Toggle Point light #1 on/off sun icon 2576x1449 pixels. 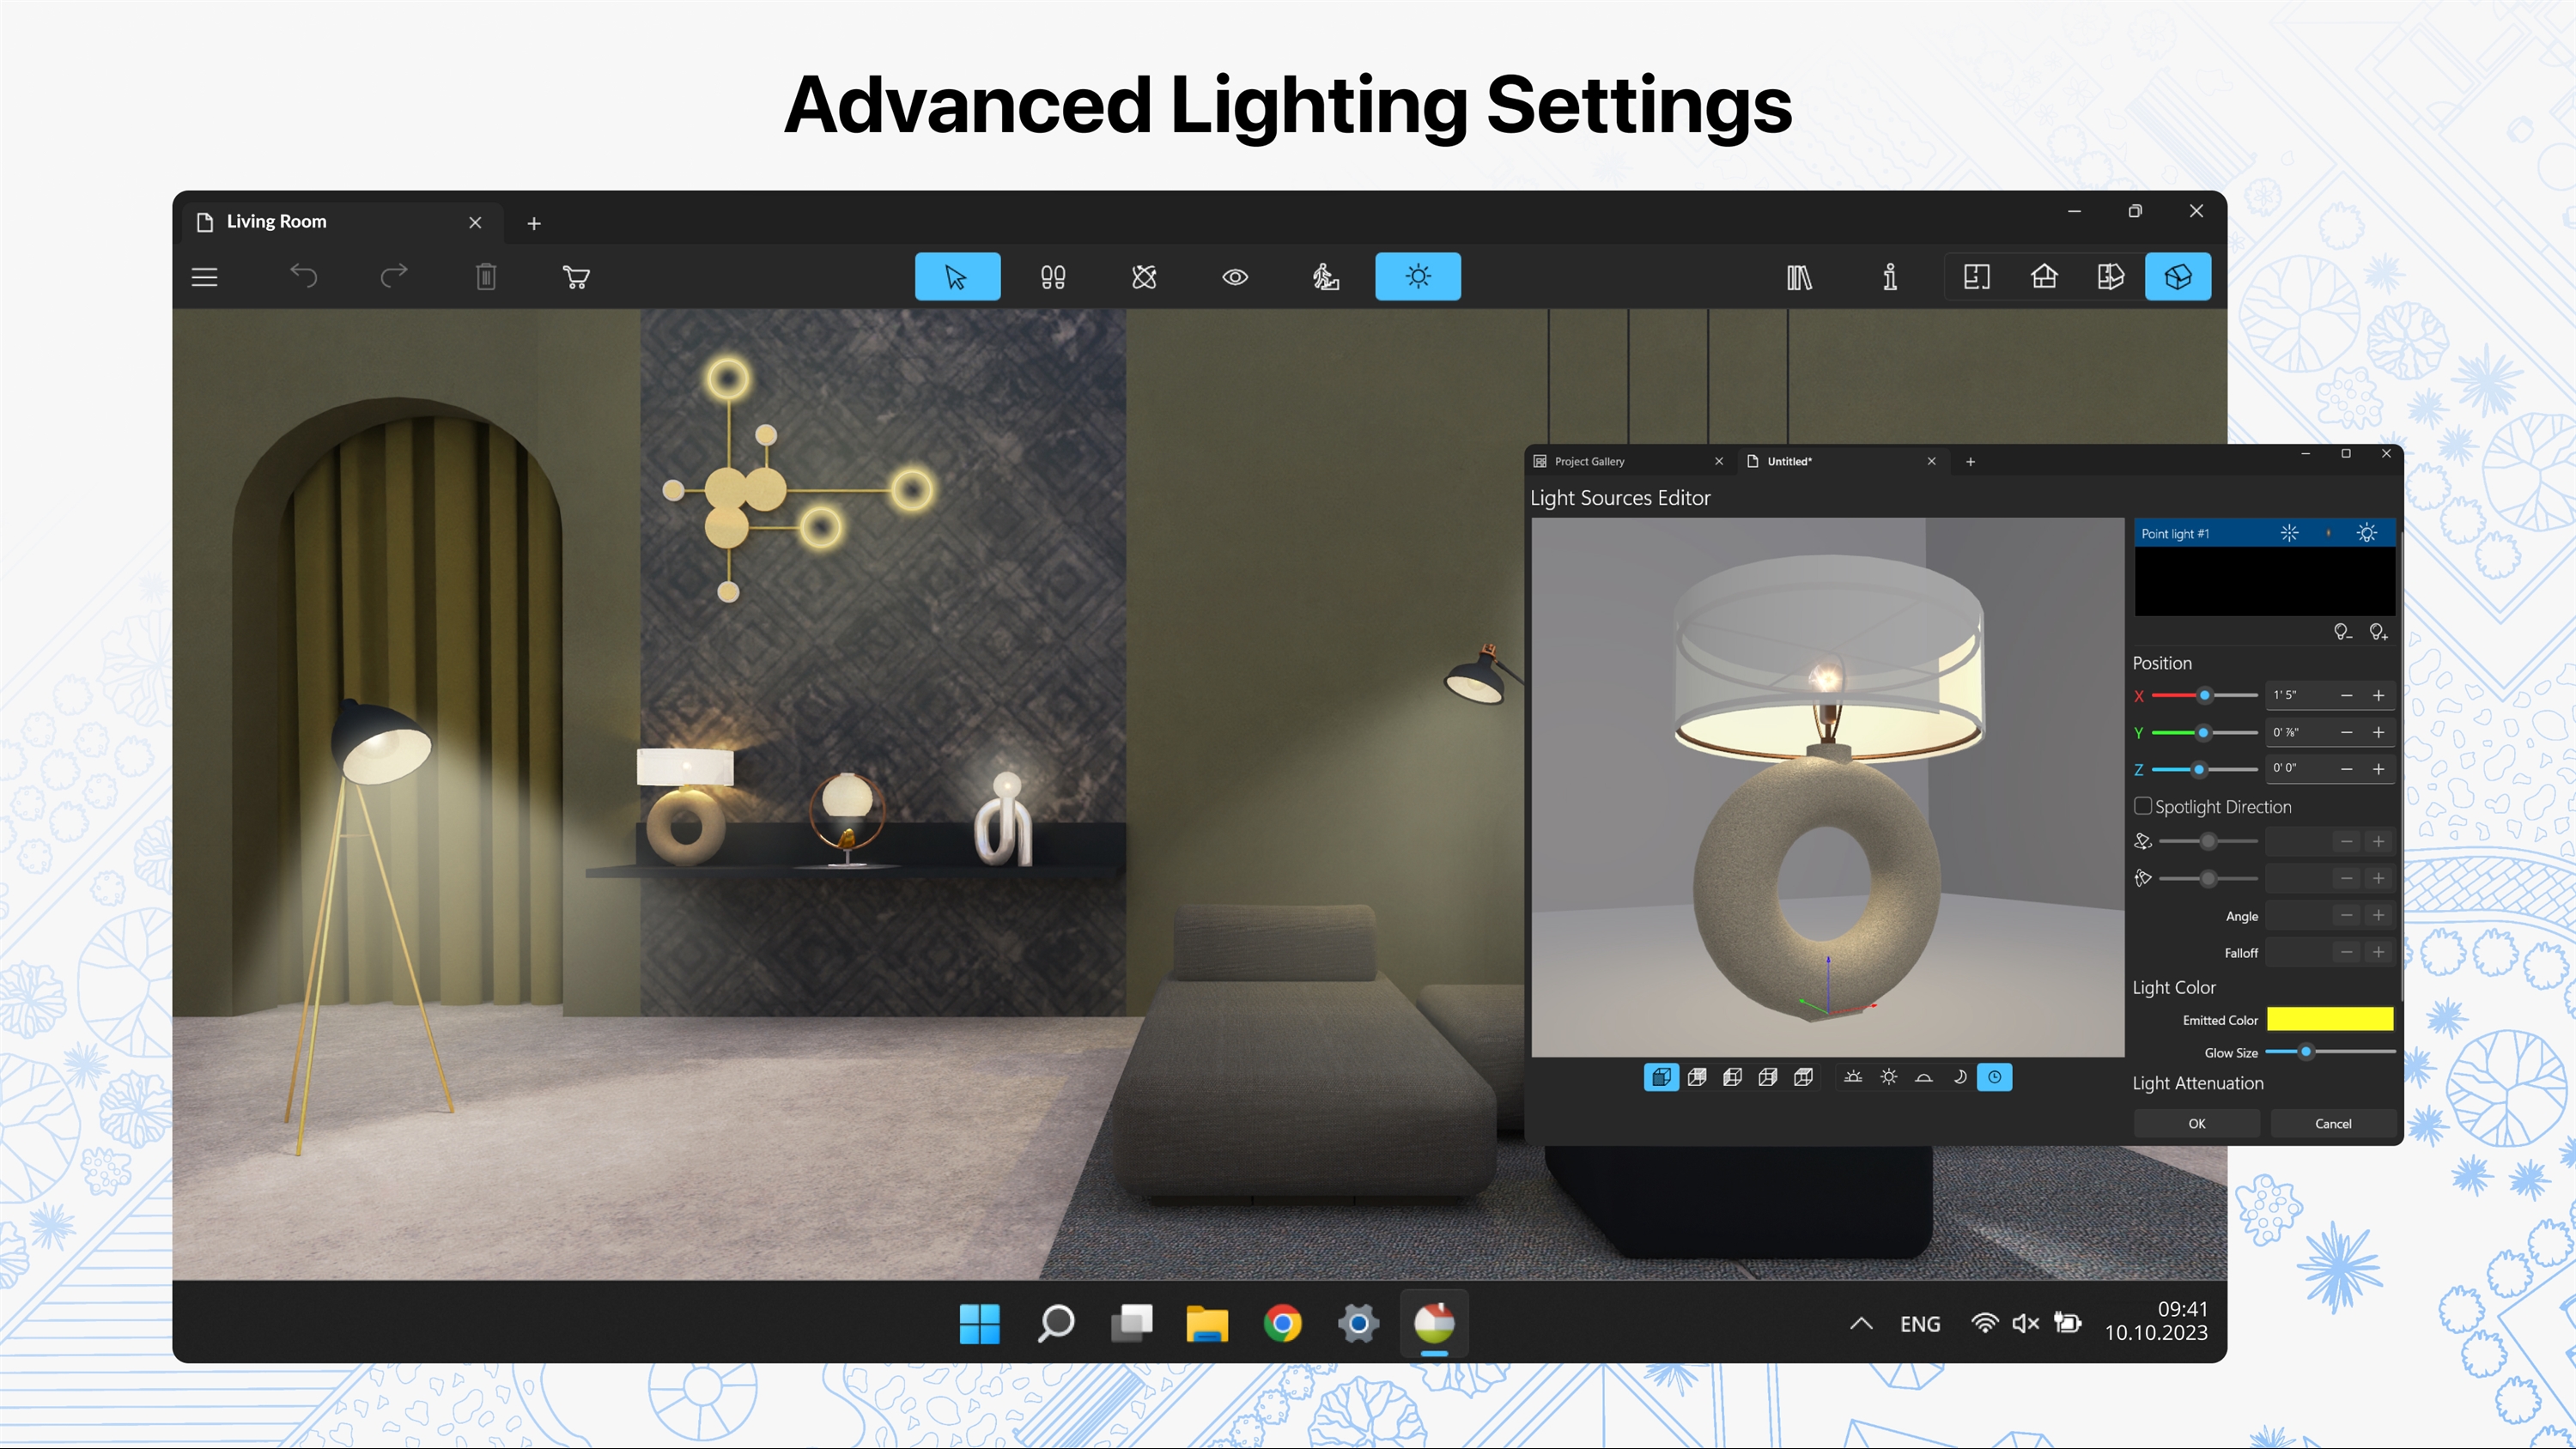point(2366,533)
